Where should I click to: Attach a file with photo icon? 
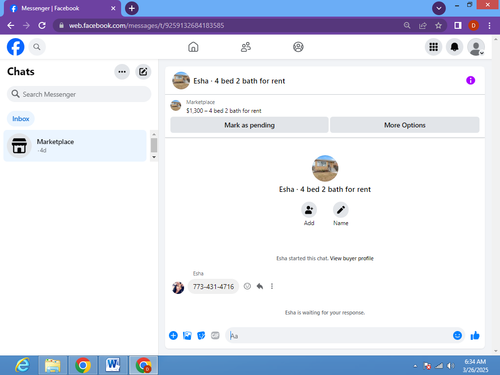click(187, 335)
